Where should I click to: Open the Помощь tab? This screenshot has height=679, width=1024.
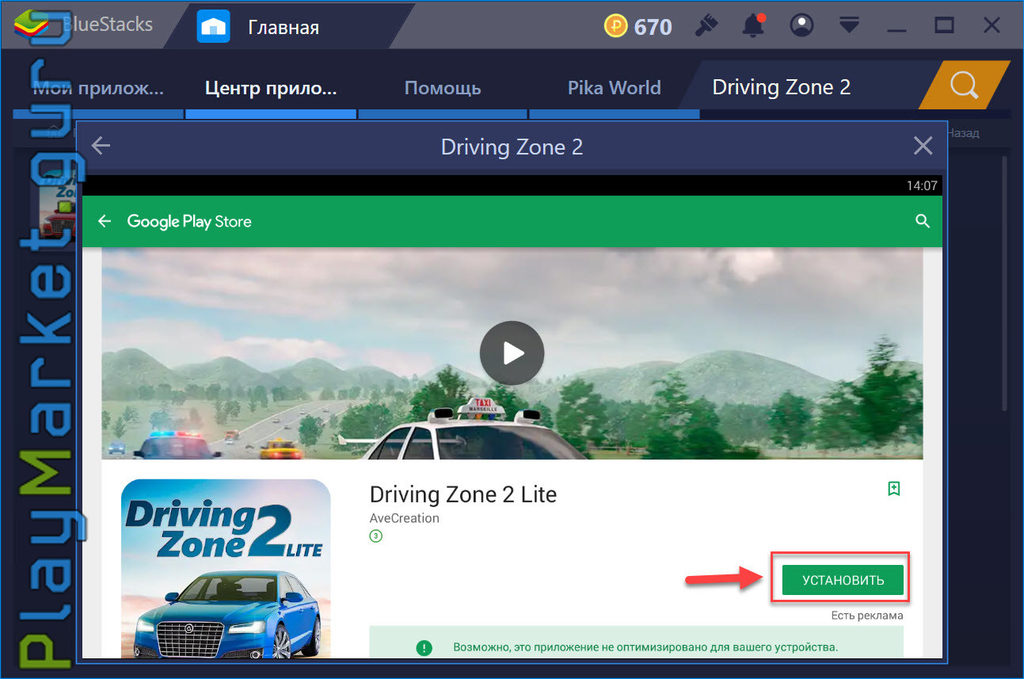tap(443, 87)
